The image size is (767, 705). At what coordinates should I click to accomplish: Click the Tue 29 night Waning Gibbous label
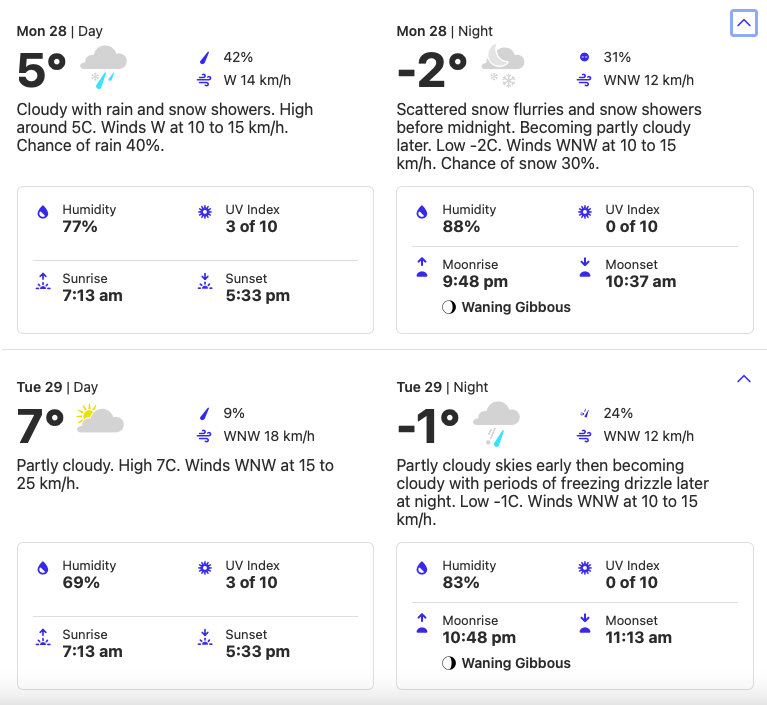click(x=516, y=663)
